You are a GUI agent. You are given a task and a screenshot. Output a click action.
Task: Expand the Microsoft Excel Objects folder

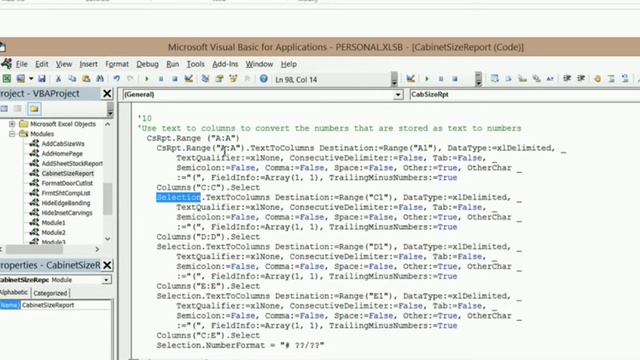click(12, 124)
